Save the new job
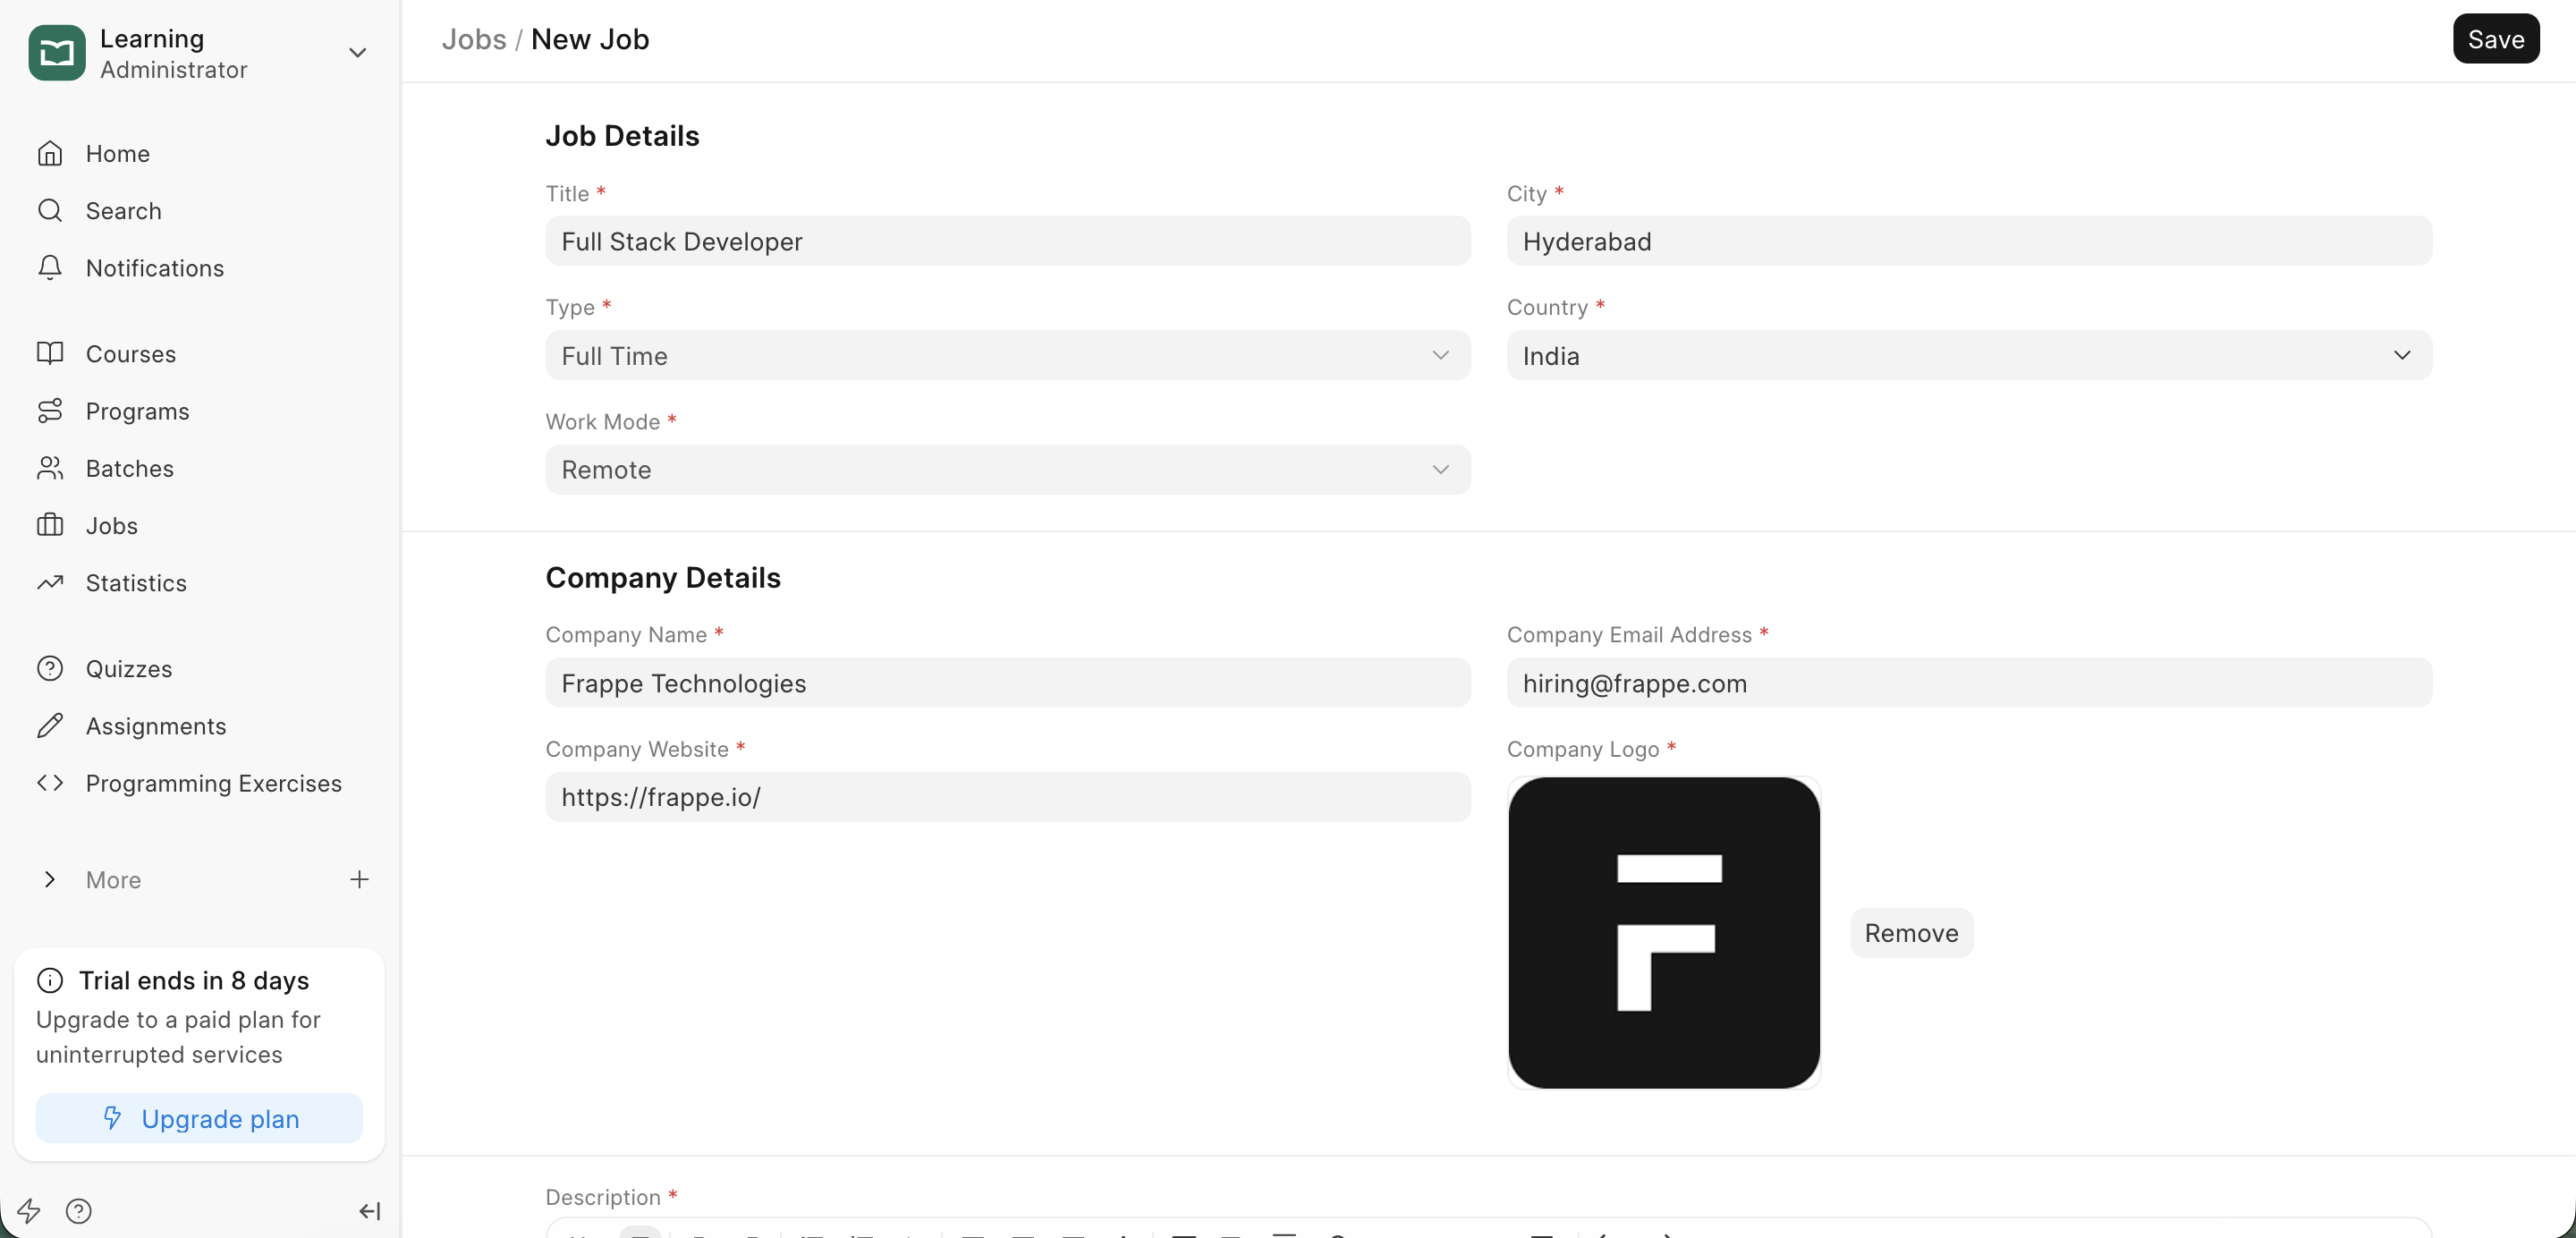 pyautogui.click(x=2495, y=39)
